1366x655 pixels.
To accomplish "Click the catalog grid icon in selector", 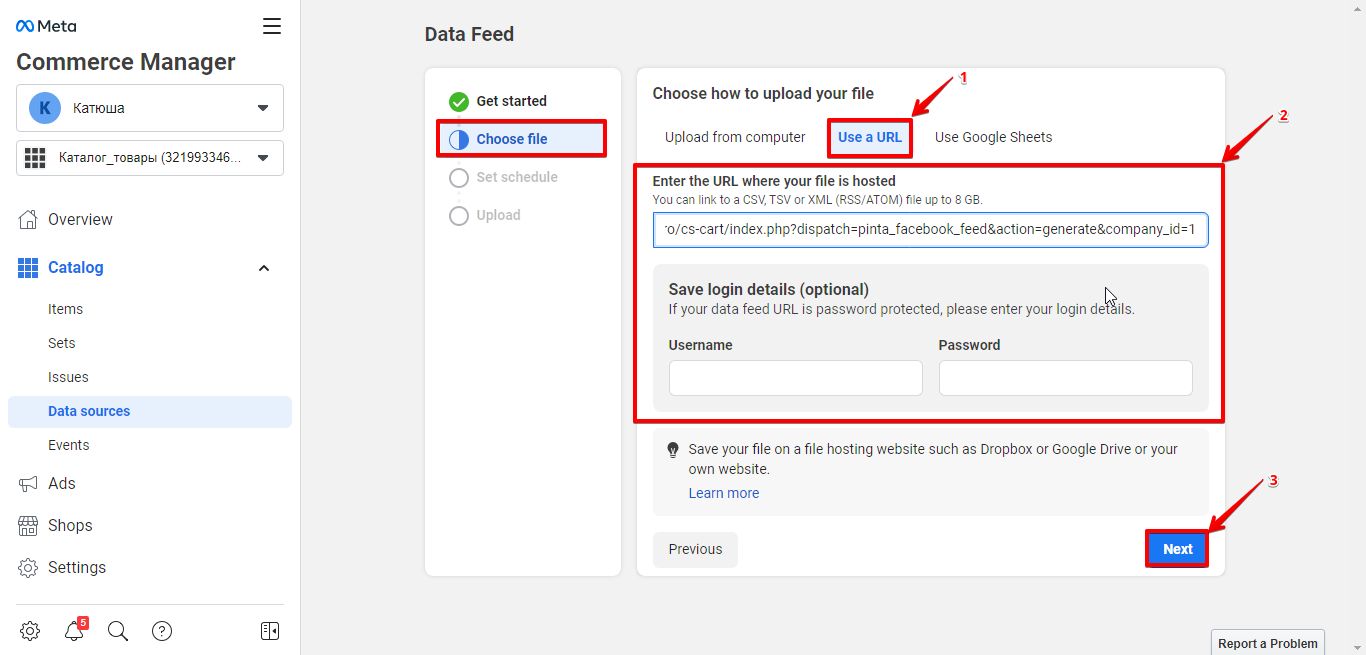I will (36, 158).
